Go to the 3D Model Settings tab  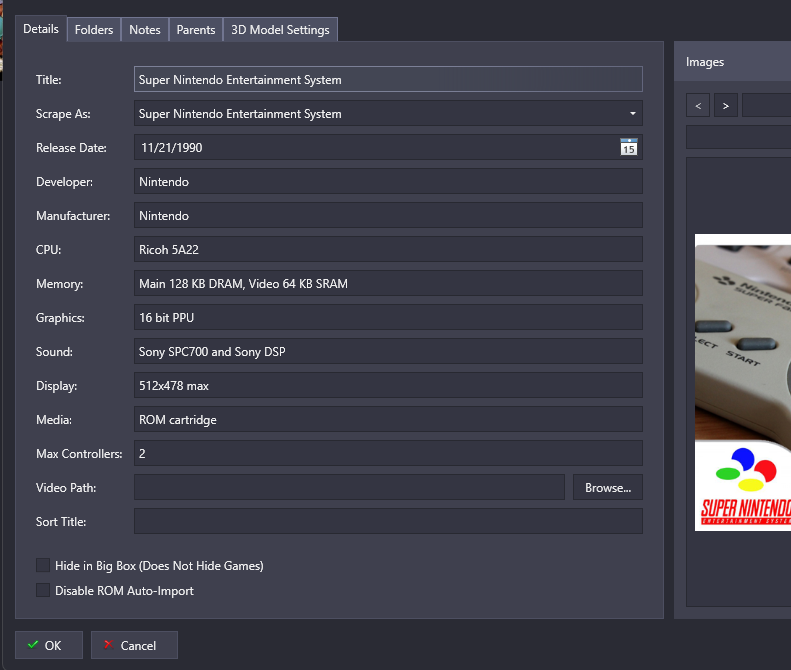(x=280, y=30)
